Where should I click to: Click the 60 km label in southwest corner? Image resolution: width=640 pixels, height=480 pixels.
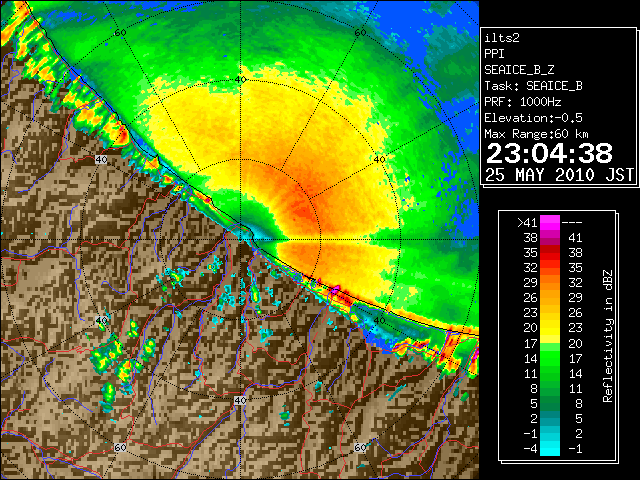tap(120, 447)
